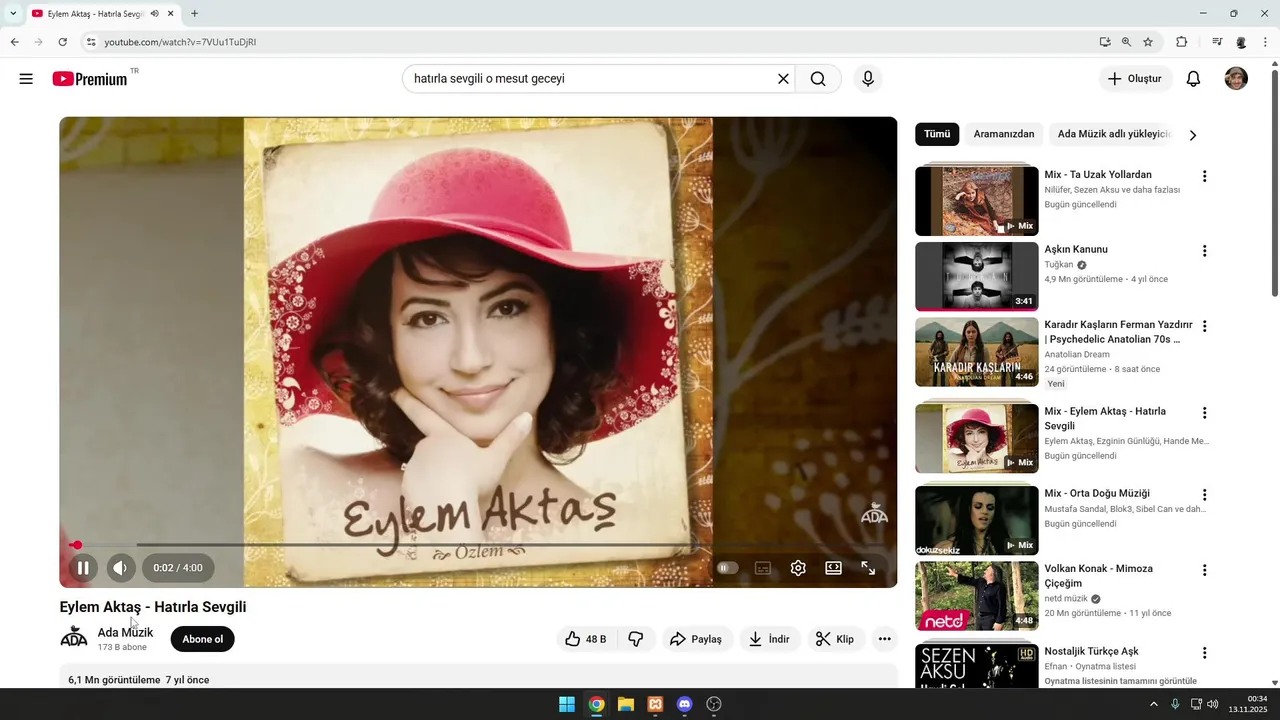Open options for Karadır Kaşların video
The height and width of the screenshot is (720, 1280).
tap(1204, 326)
